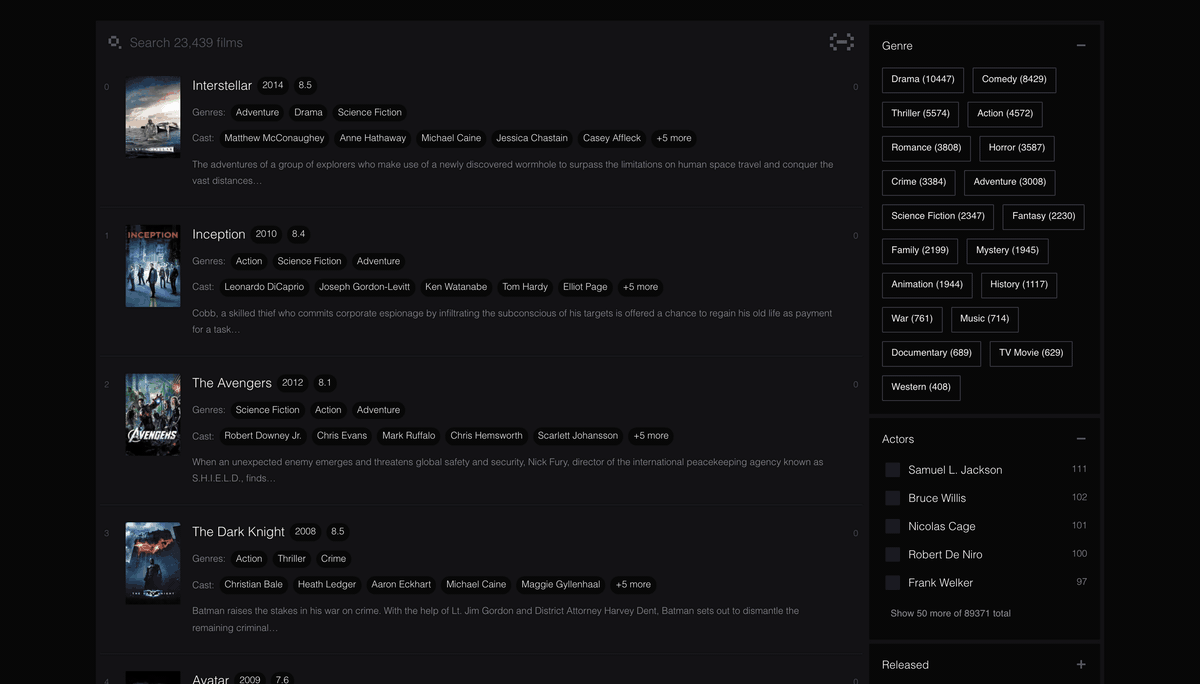Open the Inception poster thumbnail
Screen dimensions: 1200x684
point(153,266)
